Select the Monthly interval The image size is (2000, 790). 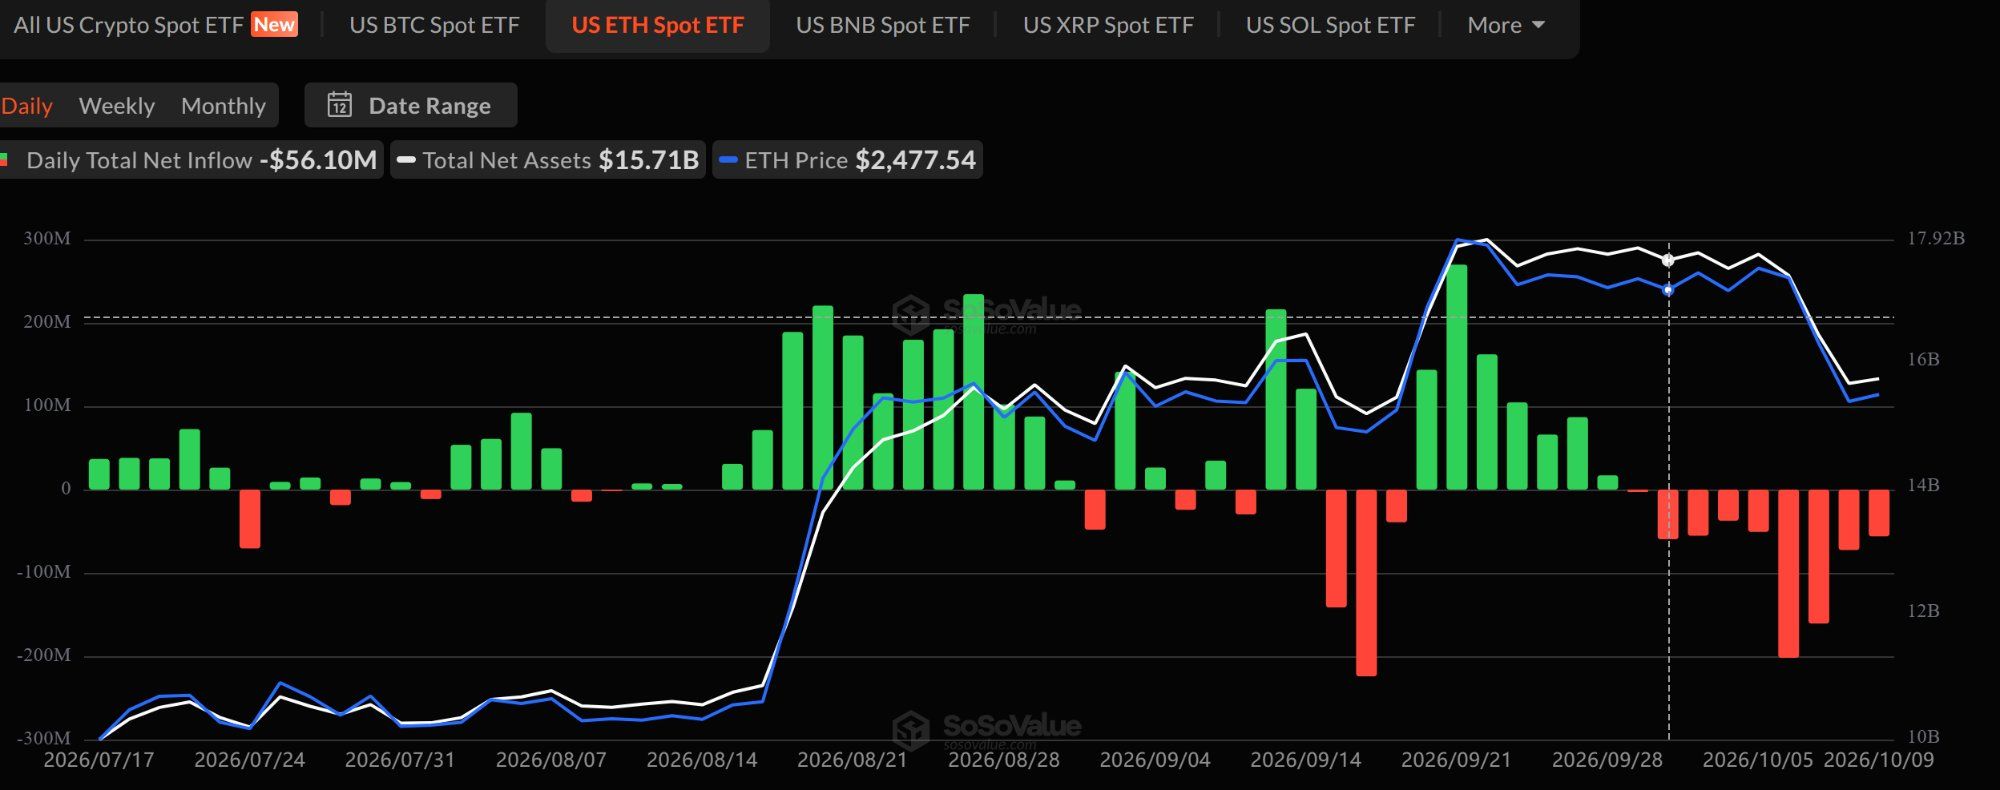point(223,106)
